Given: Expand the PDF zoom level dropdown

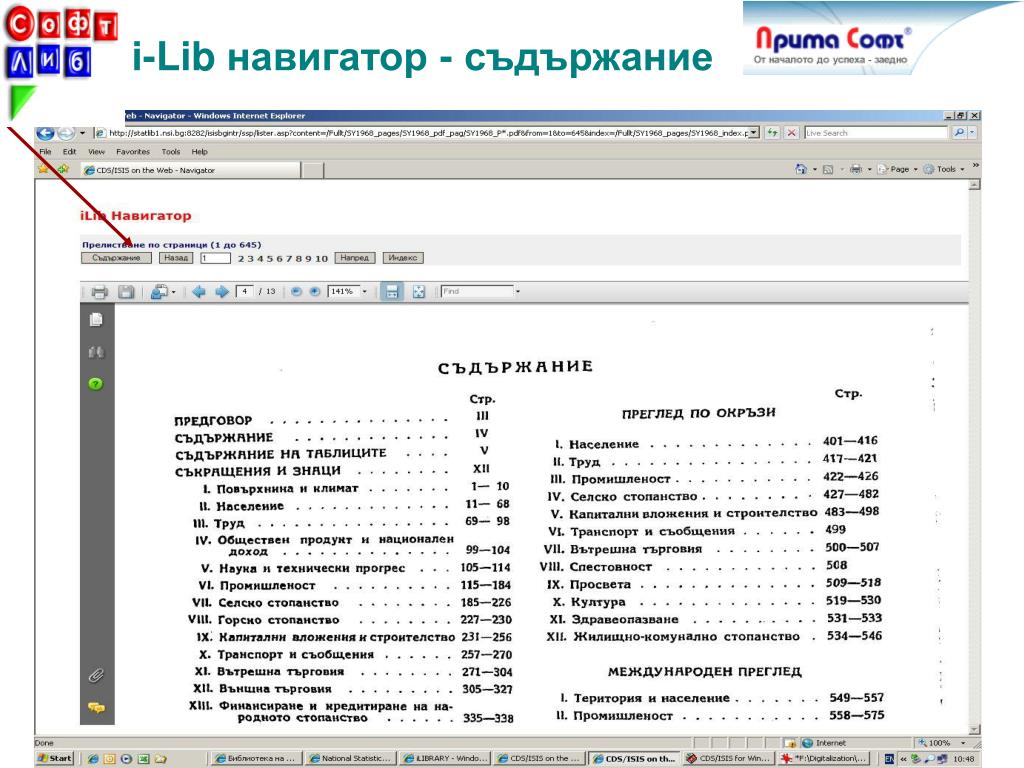Looking at the screenshot, I should 364,292.
